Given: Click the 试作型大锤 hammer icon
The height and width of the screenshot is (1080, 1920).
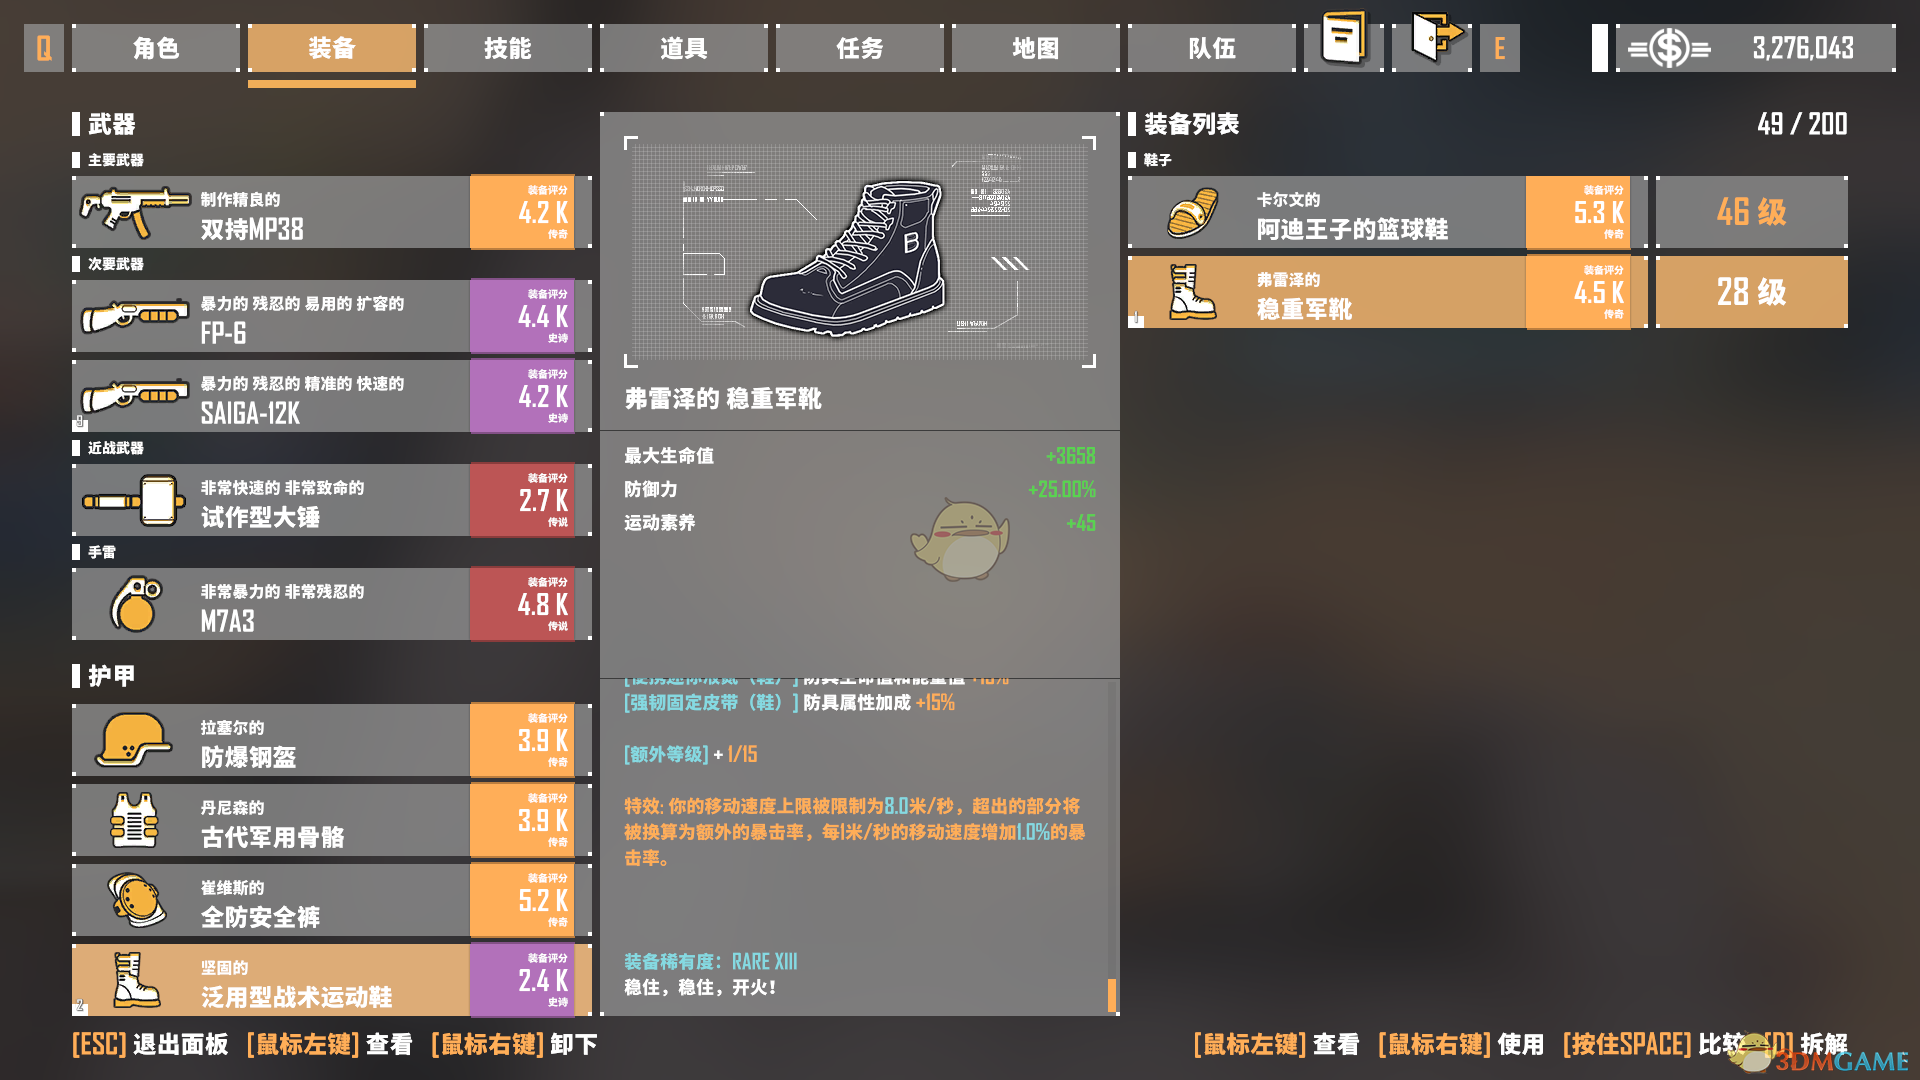Looking at the screenshot, I should [134, 500].
